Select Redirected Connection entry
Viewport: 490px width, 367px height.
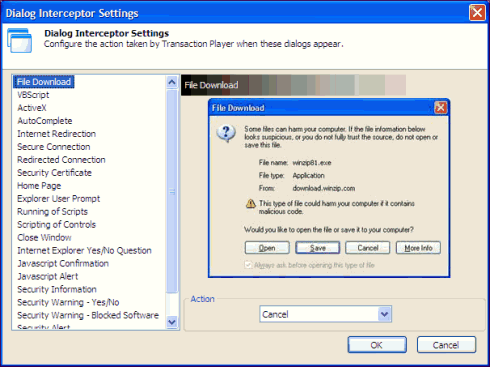tap(61, 160)
